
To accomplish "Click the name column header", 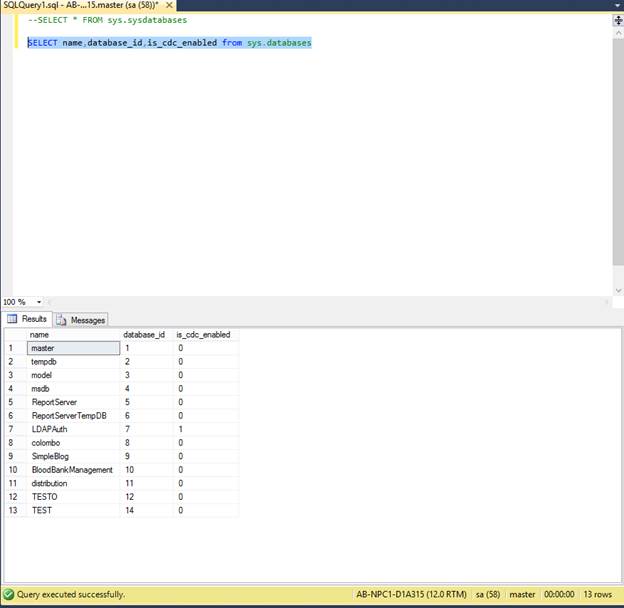I will click(x=73, y=335).
